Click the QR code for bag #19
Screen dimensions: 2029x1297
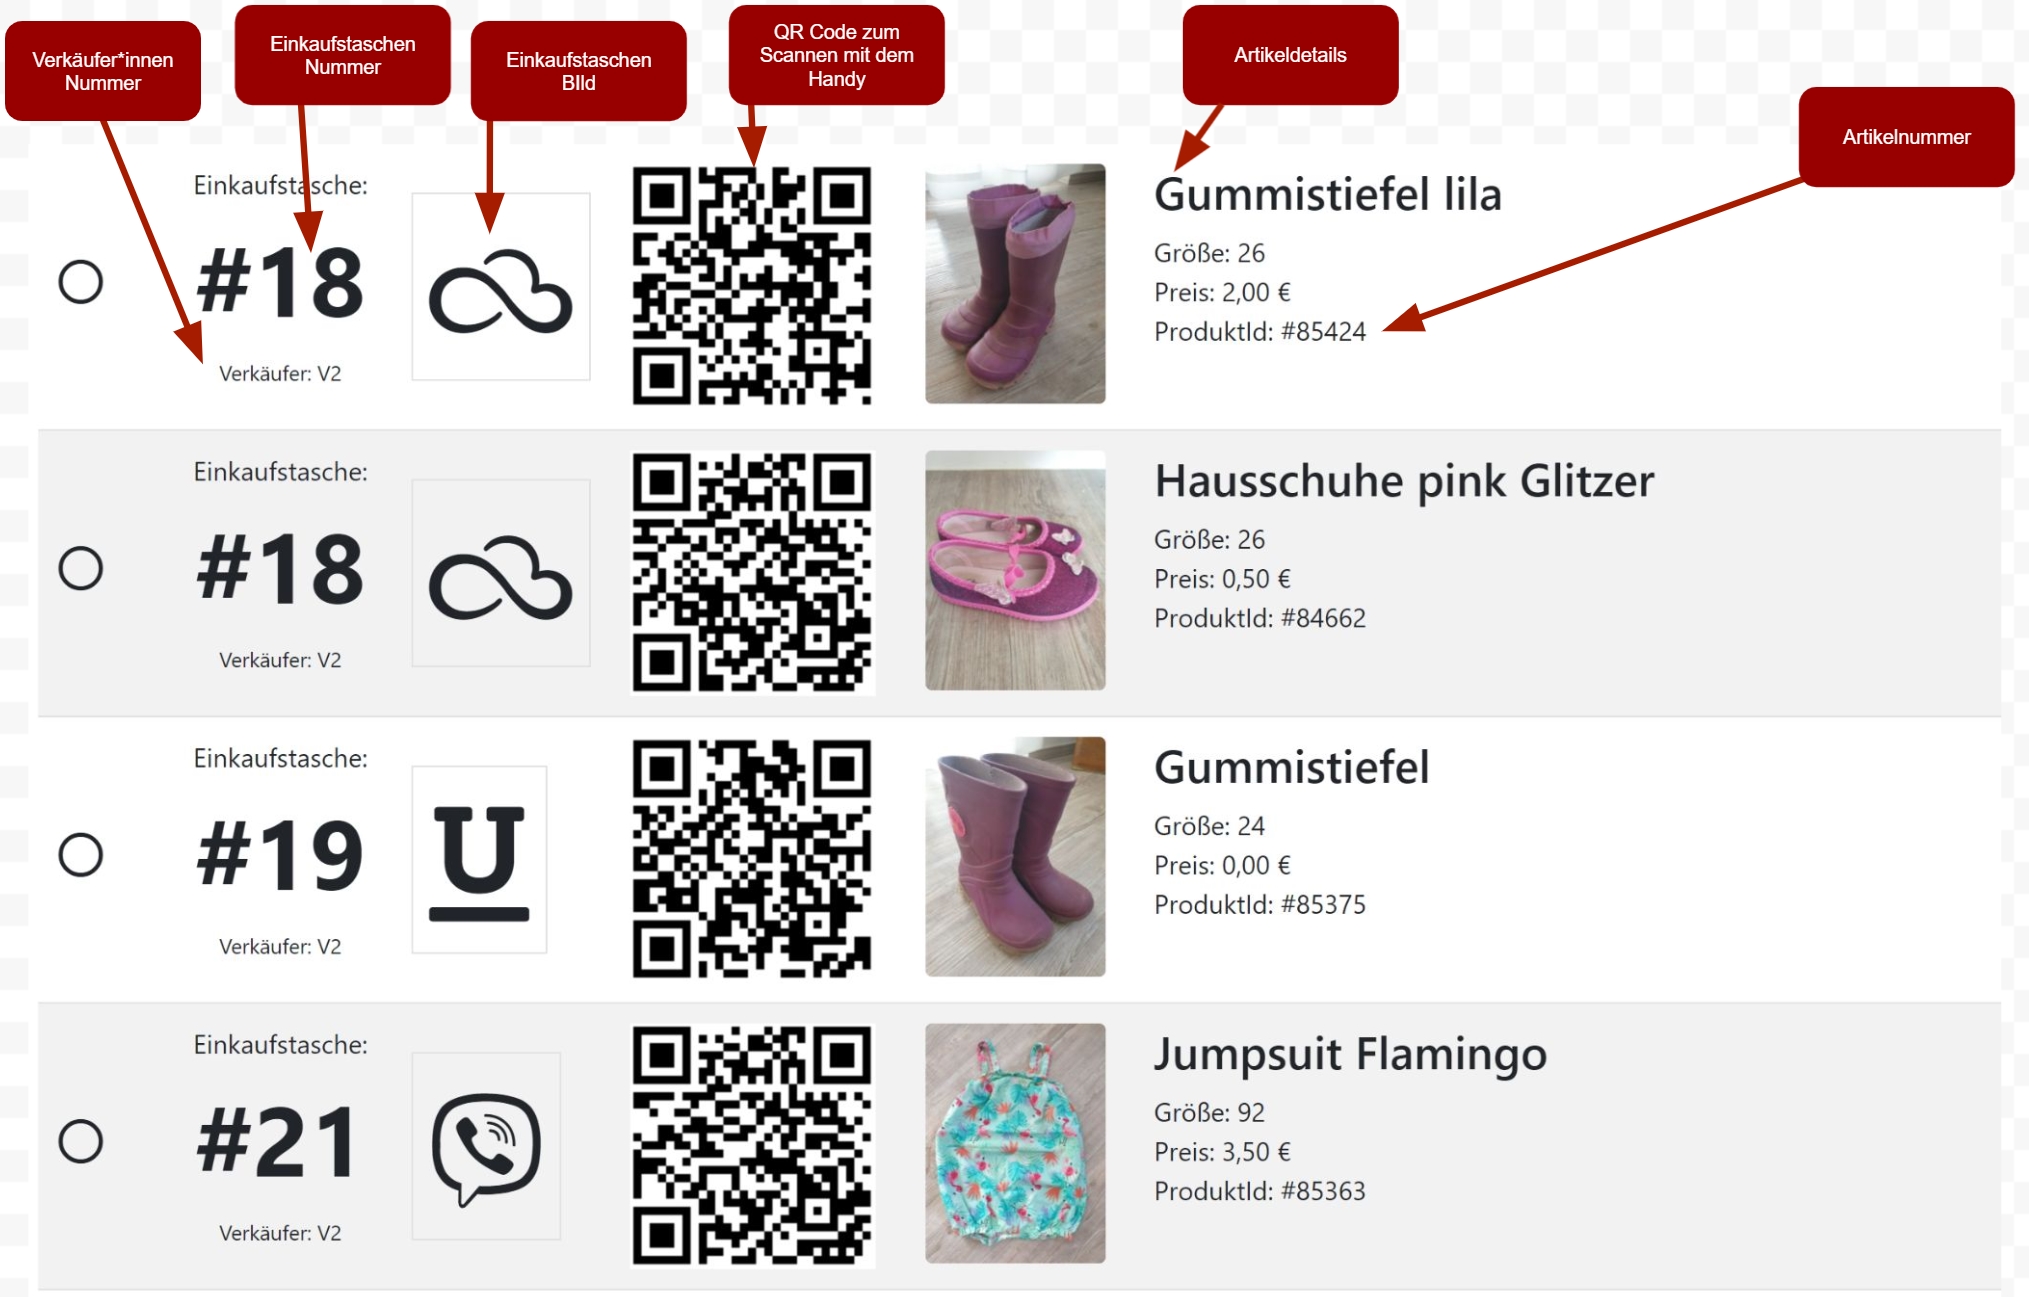(x=752, y=858)
